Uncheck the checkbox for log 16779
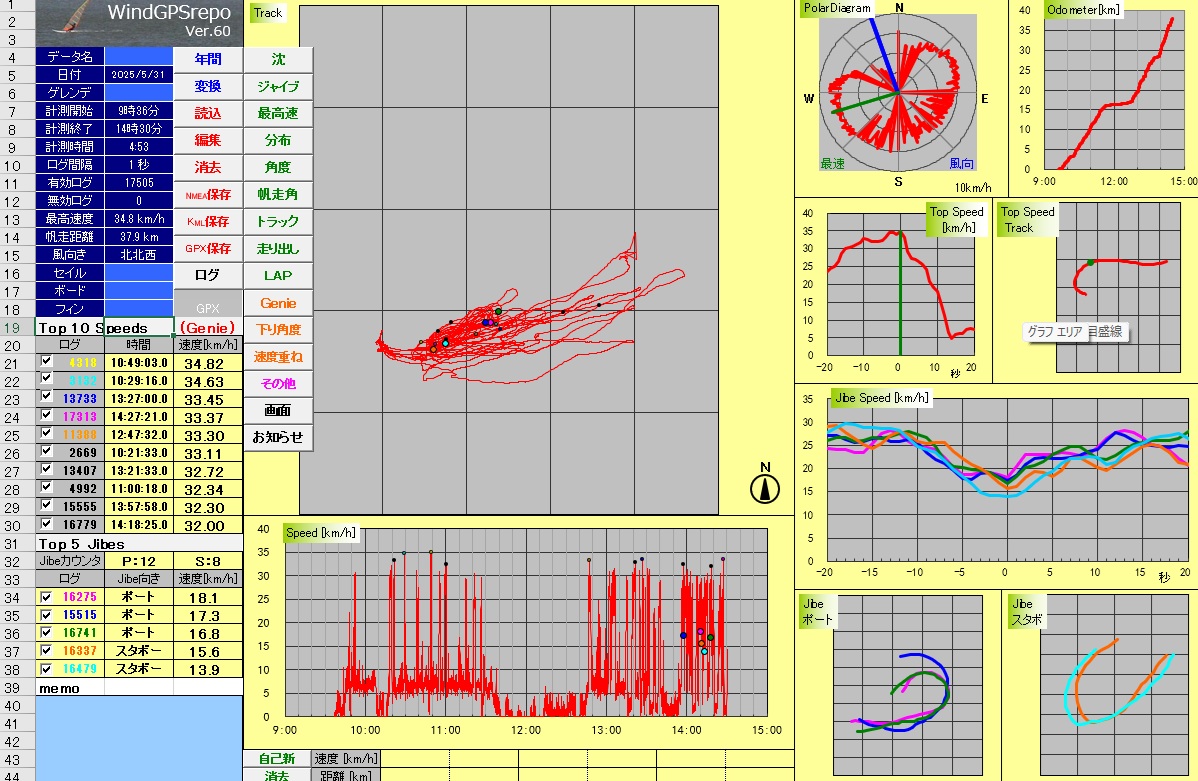This screenshot has height=781, width=1198. pyautogui.click(x=47, y=523)
